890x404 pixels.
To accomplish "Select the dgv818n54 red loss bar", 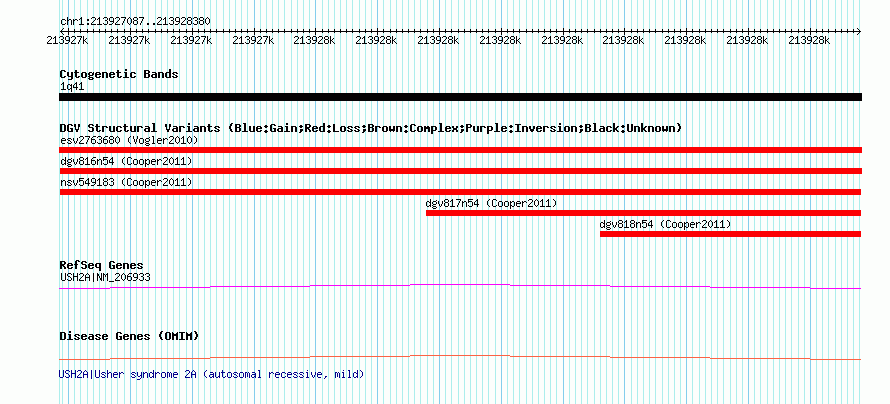I will click(731, 234).
